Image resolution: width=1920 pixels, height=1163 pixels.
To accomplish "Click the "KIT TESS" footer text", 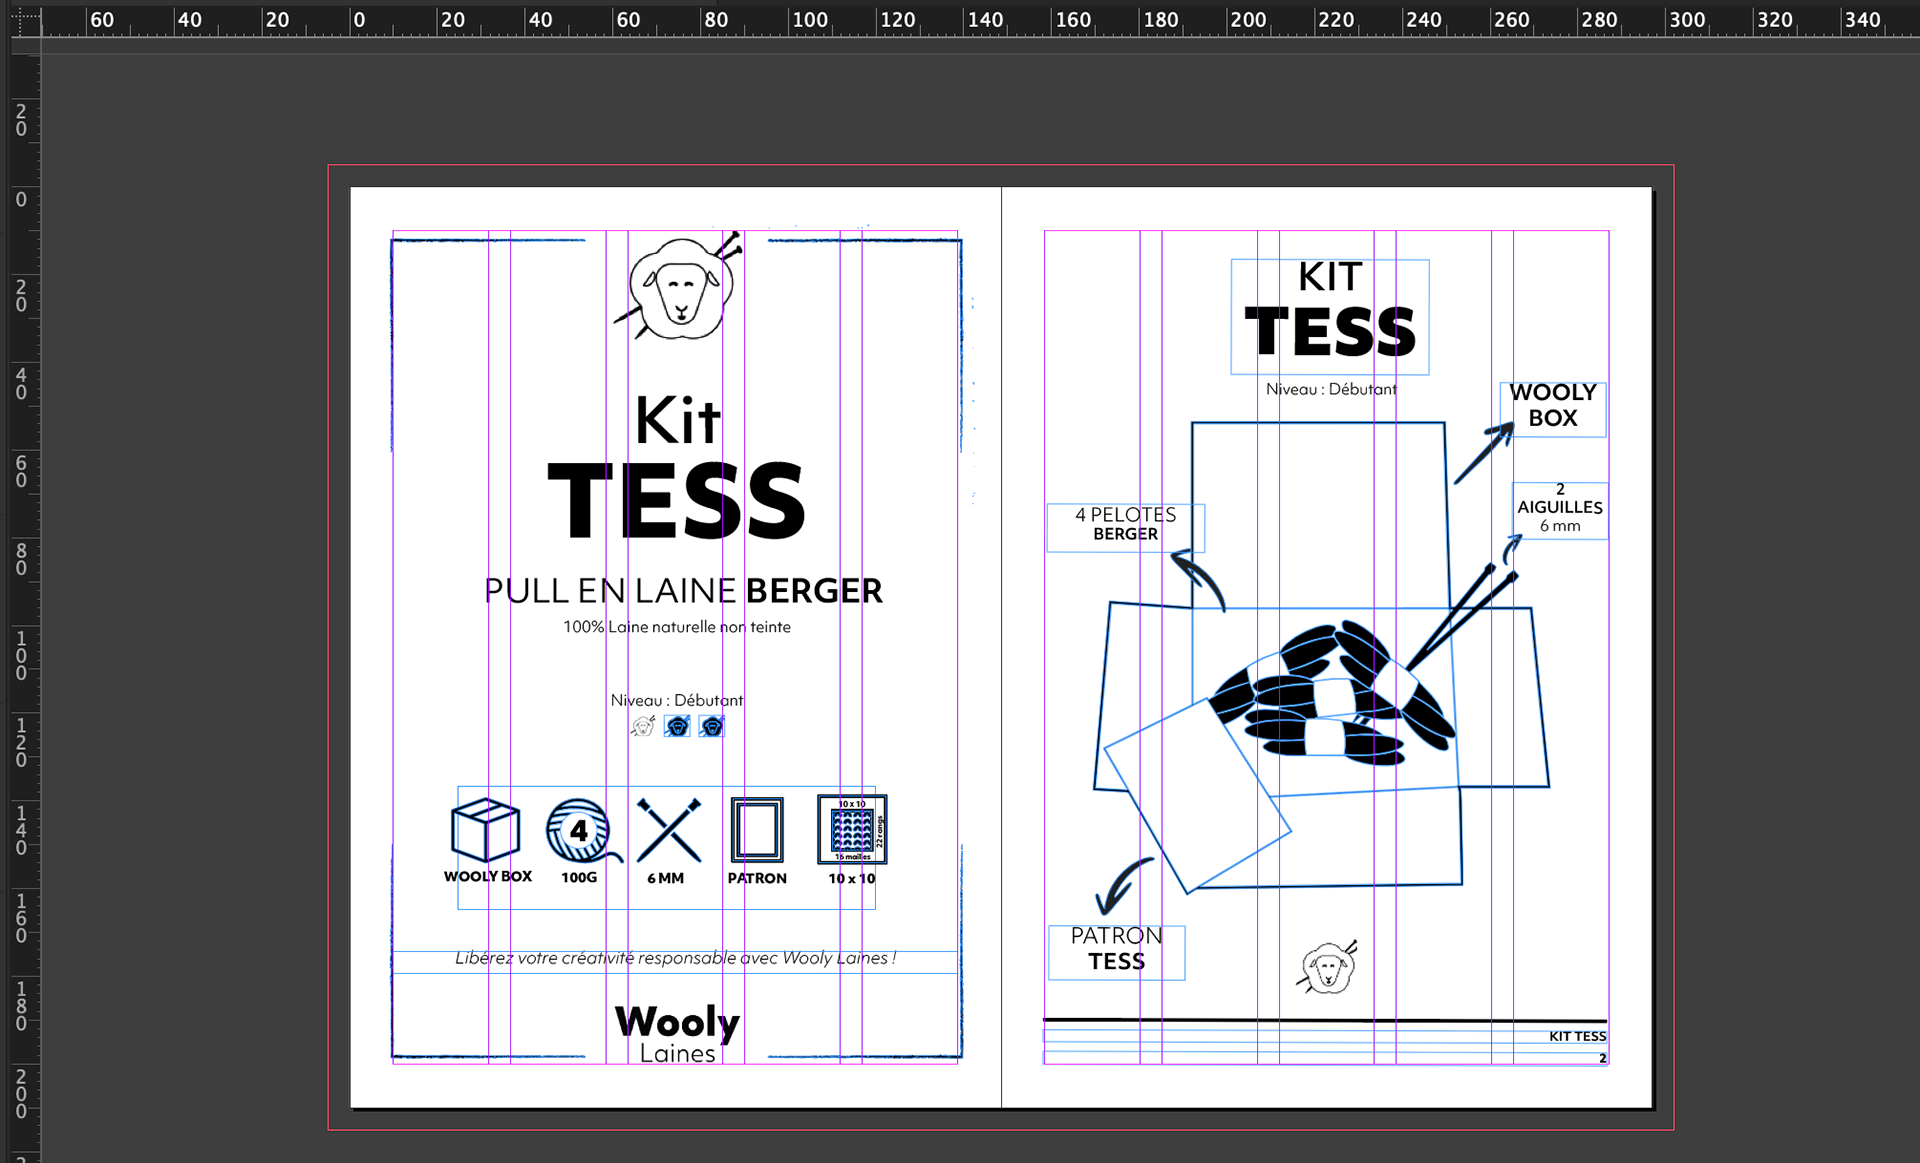I will [1577, 1036].
